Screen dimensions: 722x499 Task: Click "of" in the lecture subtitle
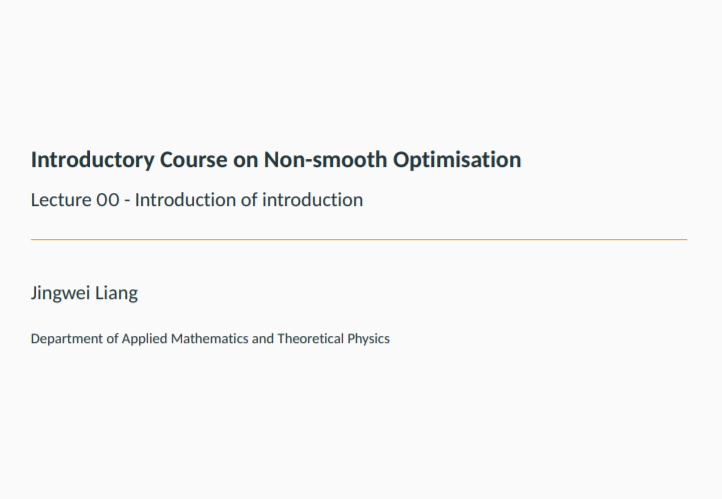[x=250, y=200]
